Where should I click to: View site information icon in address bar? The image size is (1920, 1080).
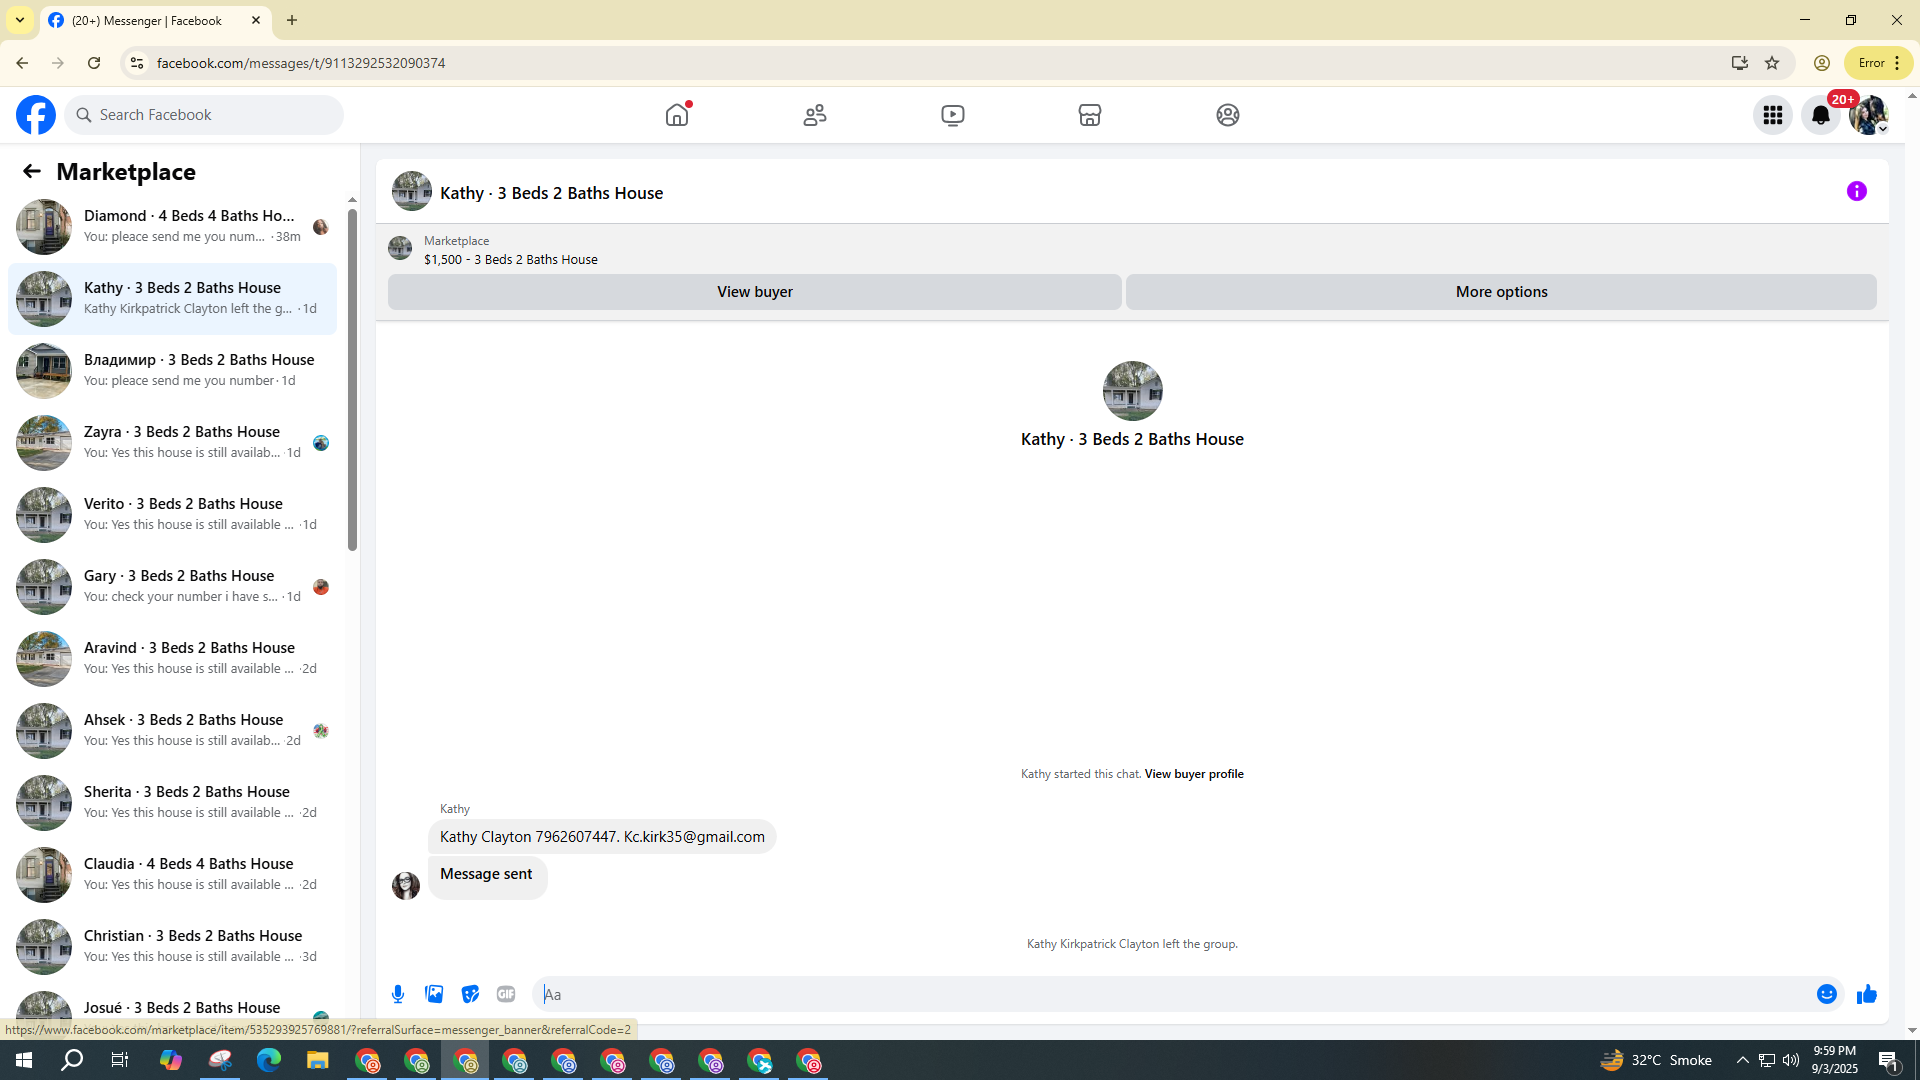point(137,63)
